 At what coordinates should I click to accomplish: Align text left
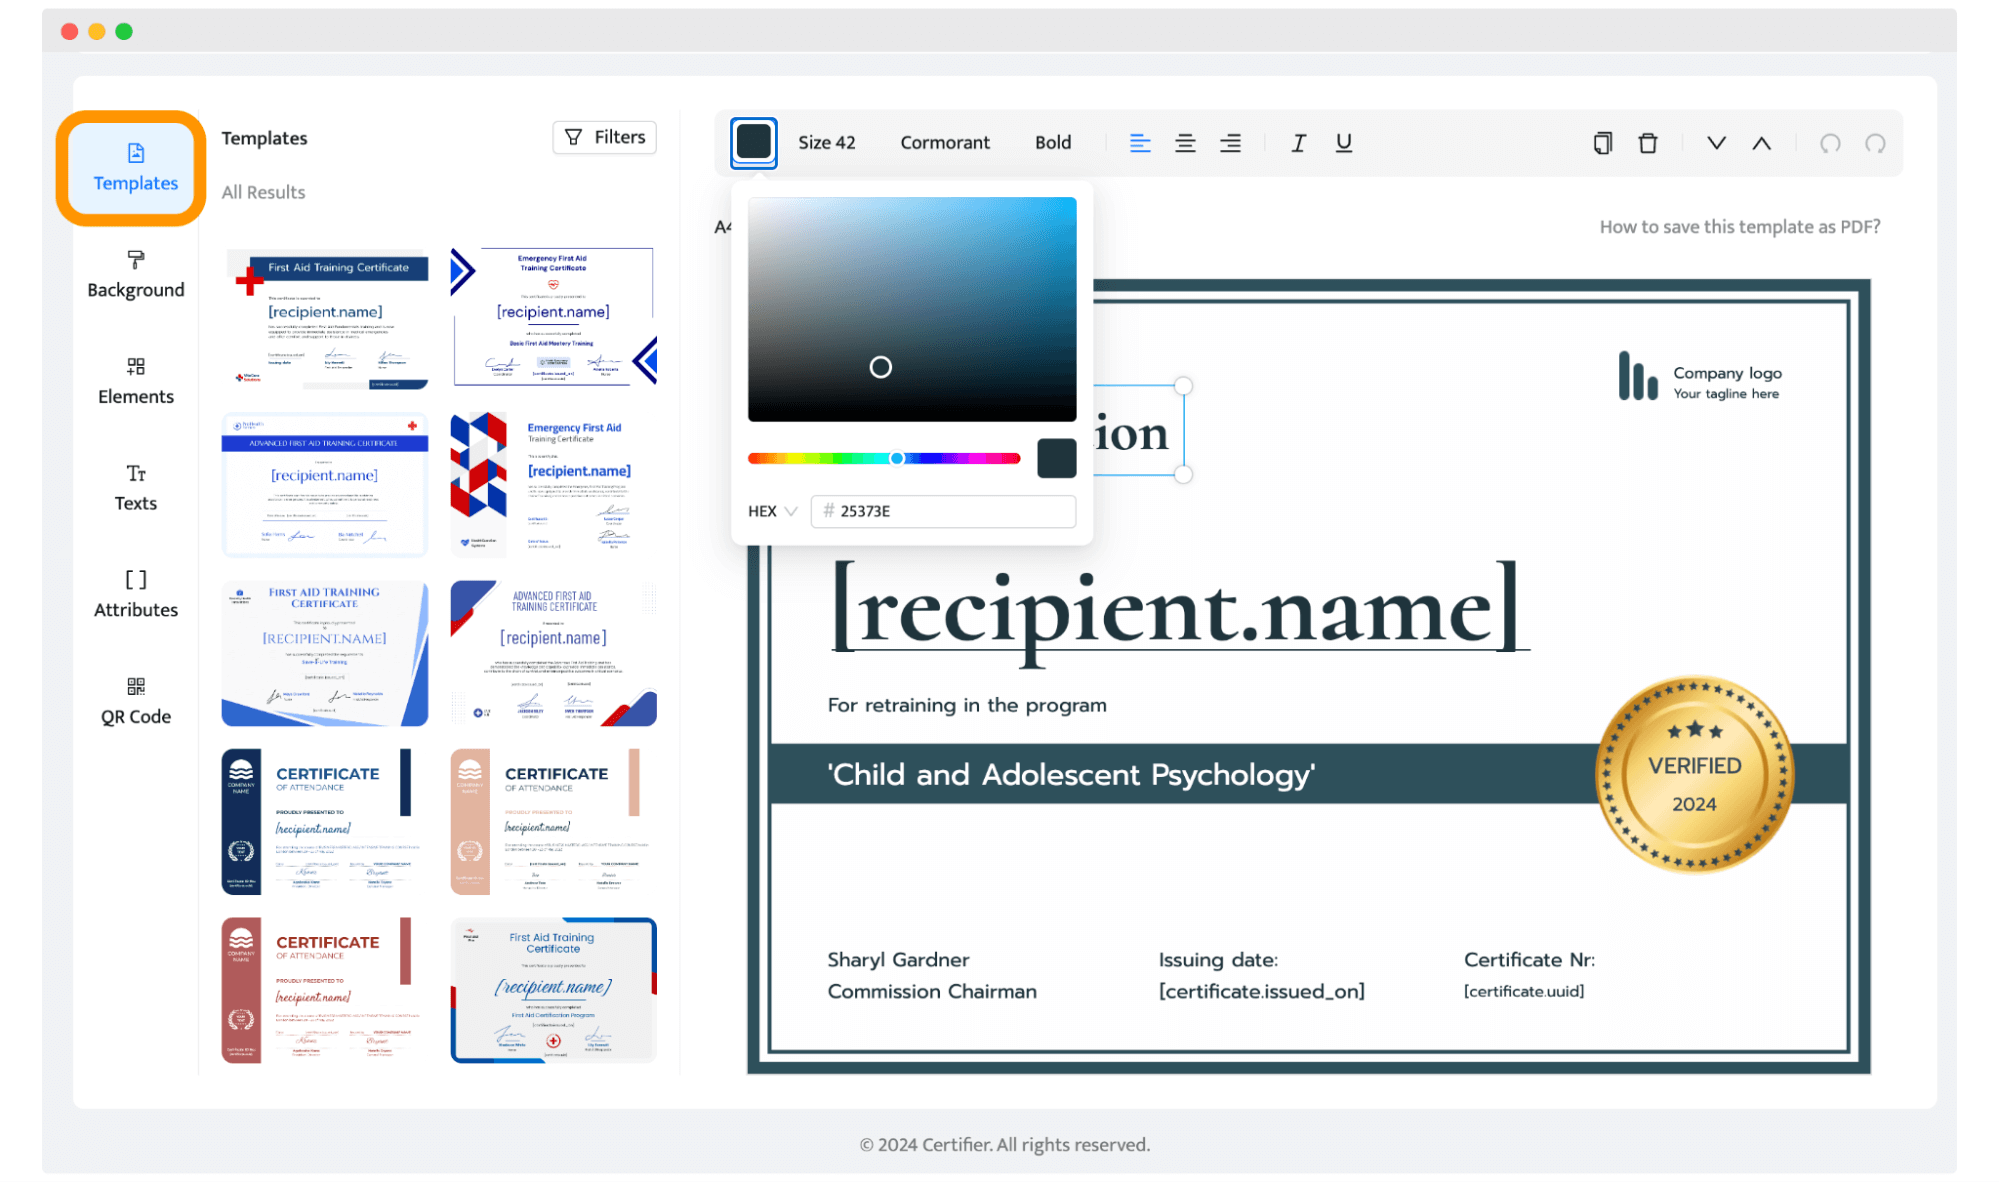point(1139,143)
